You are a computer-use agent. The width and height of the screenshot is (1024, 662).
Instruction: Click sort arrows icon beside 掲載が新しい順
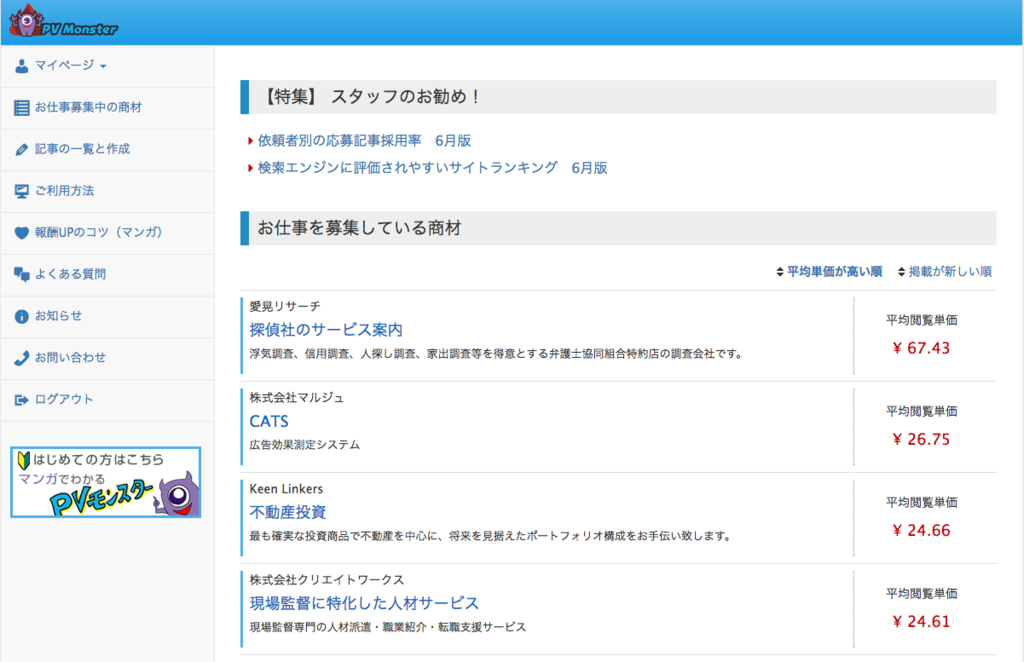tap(901, 272)
